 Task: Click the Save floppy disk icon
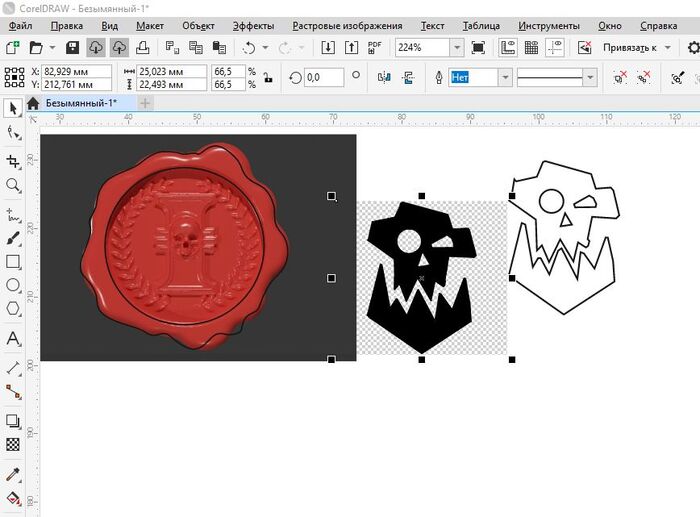72,47
